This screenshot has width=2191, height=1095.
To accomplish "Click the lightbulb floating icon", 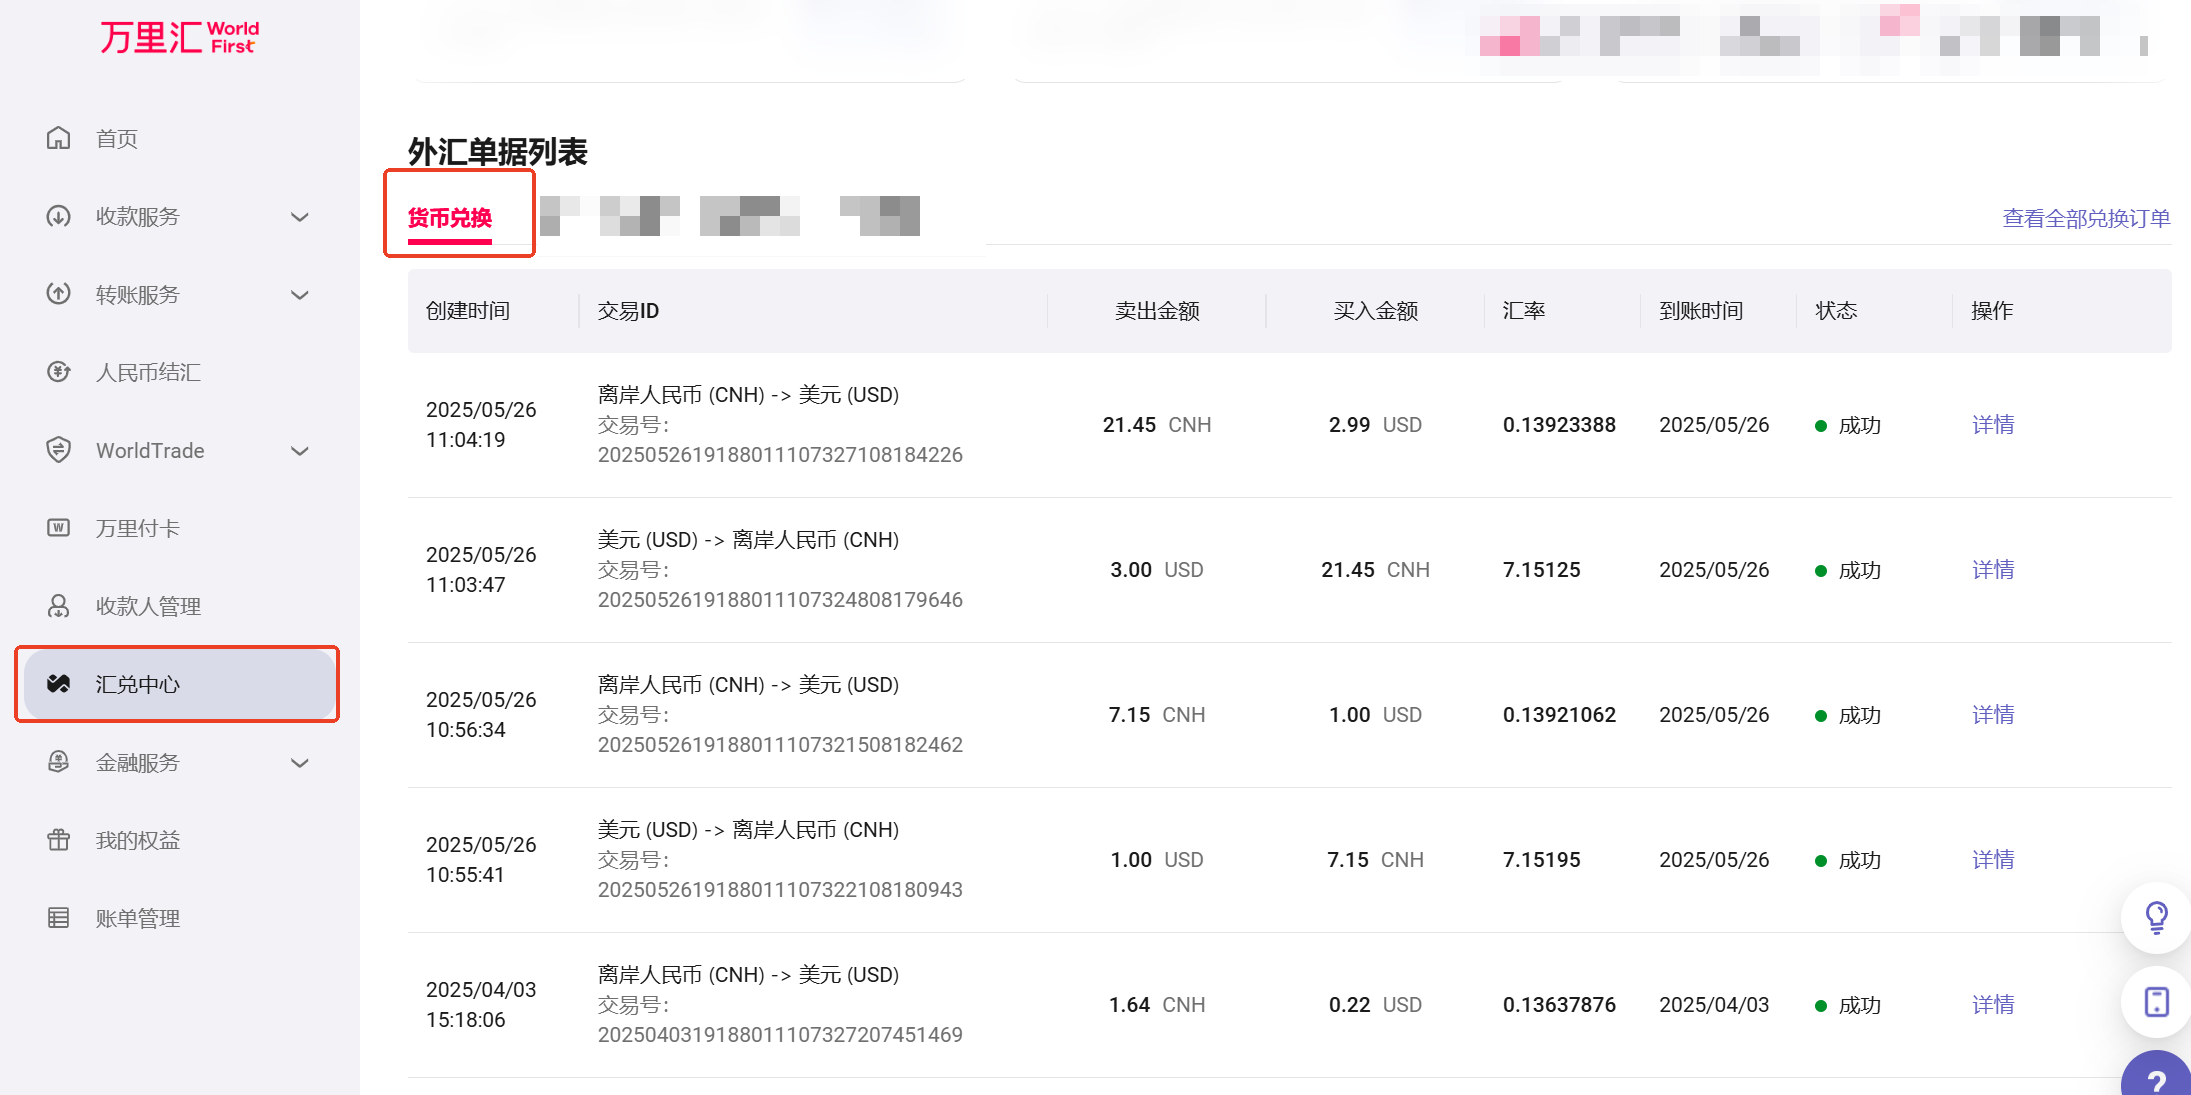I will [2156, 917].
